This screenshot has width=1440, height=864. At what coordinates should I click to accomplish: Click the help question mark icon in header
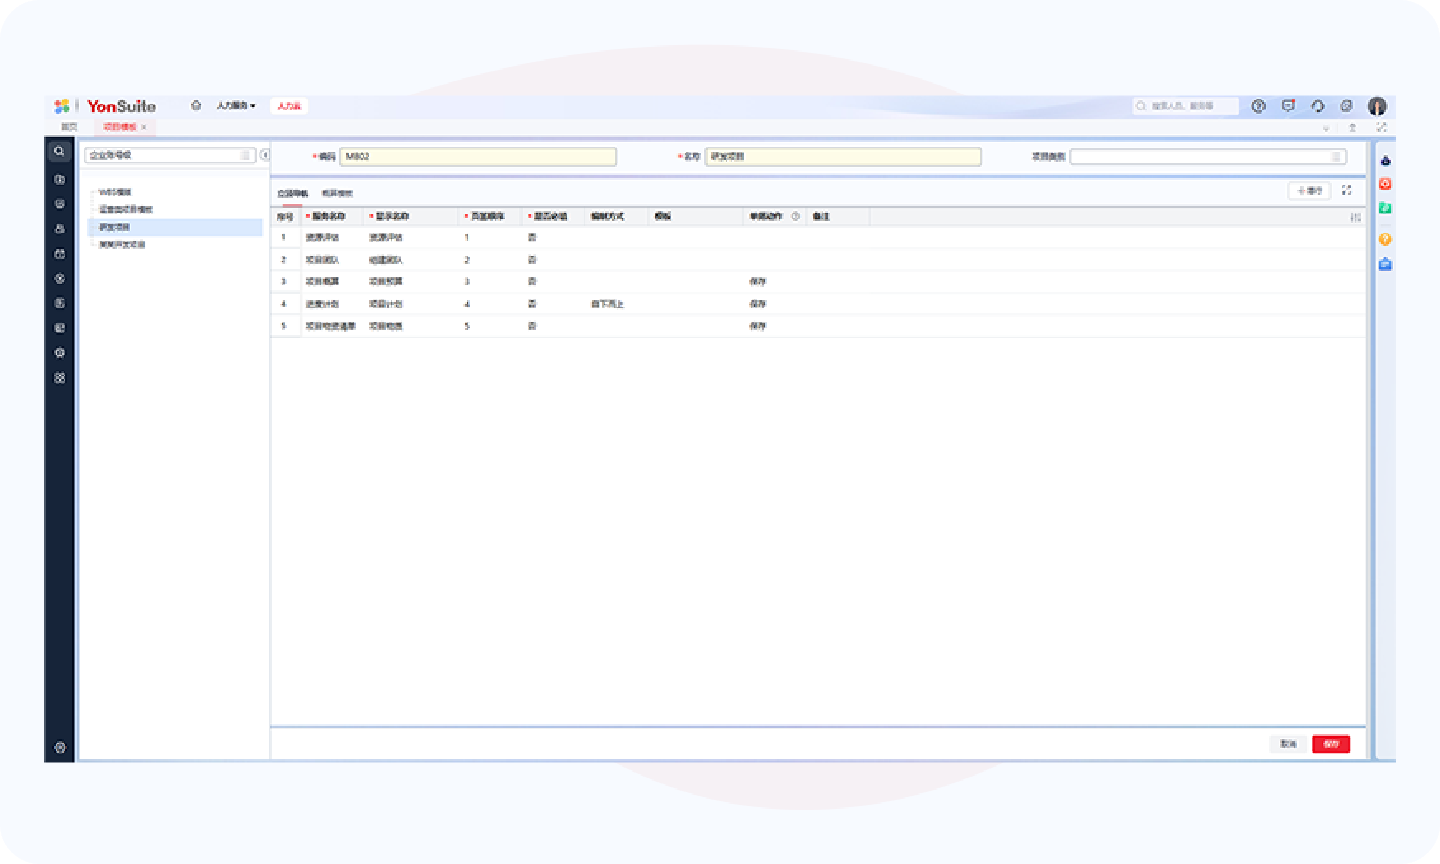(x=1259, y=106)
